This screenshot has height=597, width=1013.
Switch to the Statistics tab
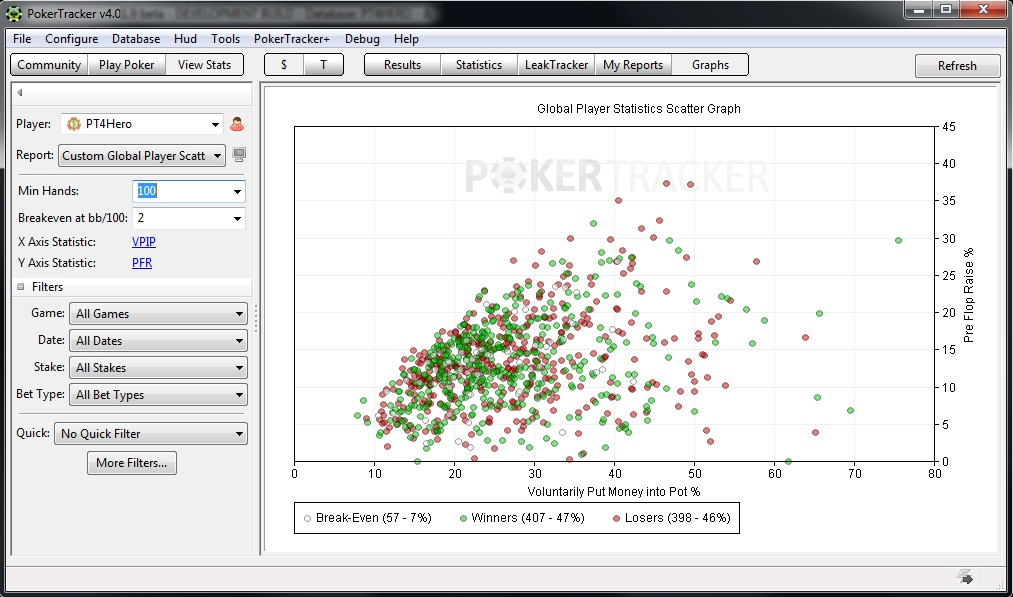[x=478, y=64]
